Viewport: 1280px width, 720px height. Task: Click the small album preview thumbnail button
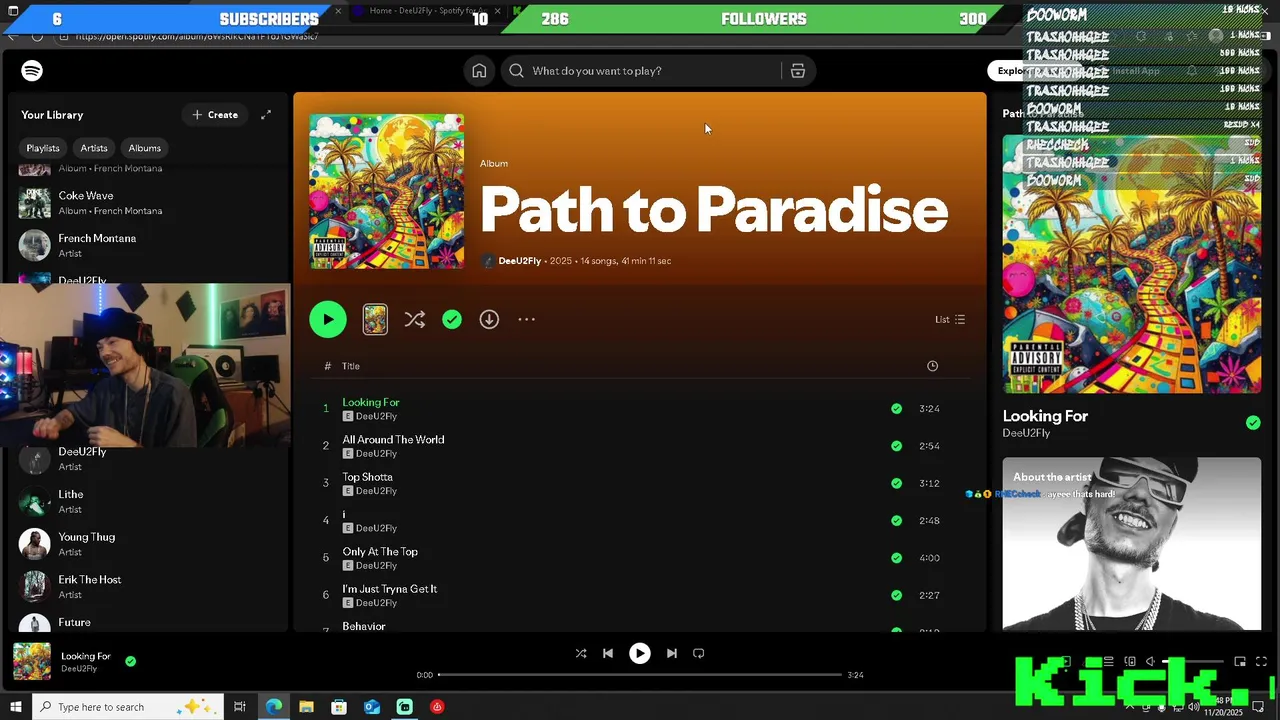pyautogui.click(x=375, y=320)
